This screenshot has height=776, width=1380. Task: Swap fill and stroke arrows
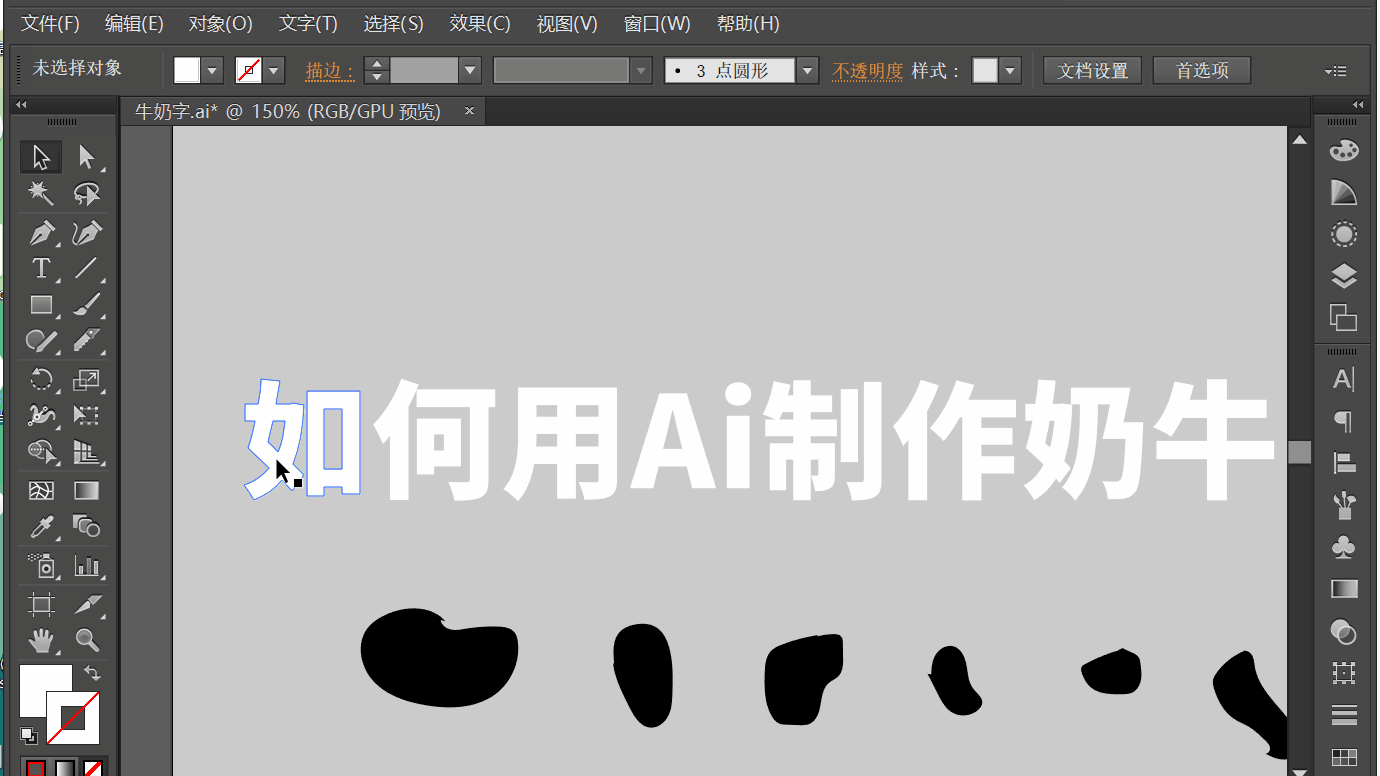coord(92,674)
